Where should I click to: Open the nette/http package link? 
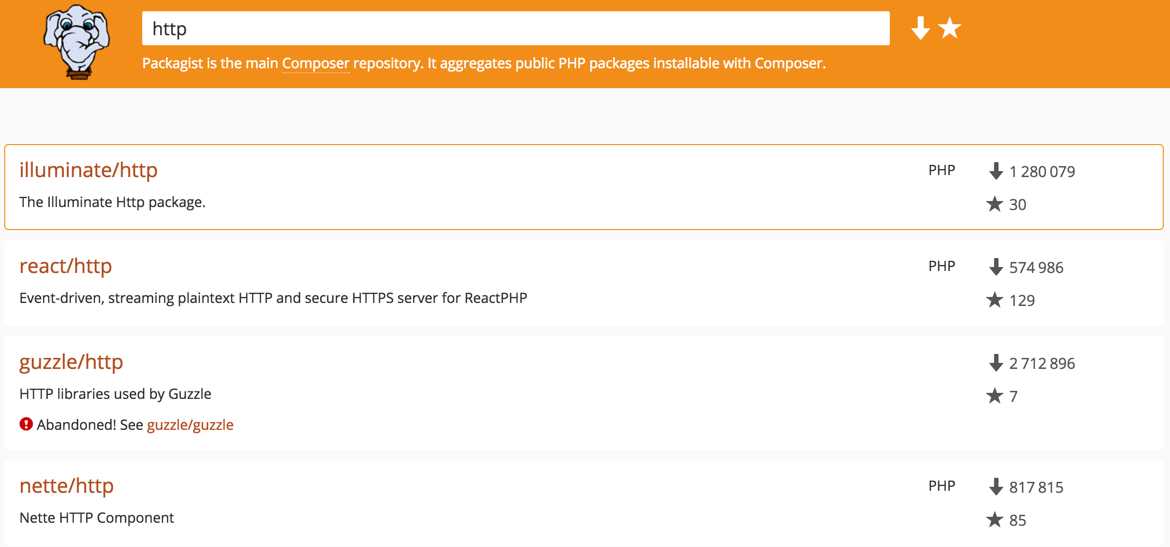(66, 486)
